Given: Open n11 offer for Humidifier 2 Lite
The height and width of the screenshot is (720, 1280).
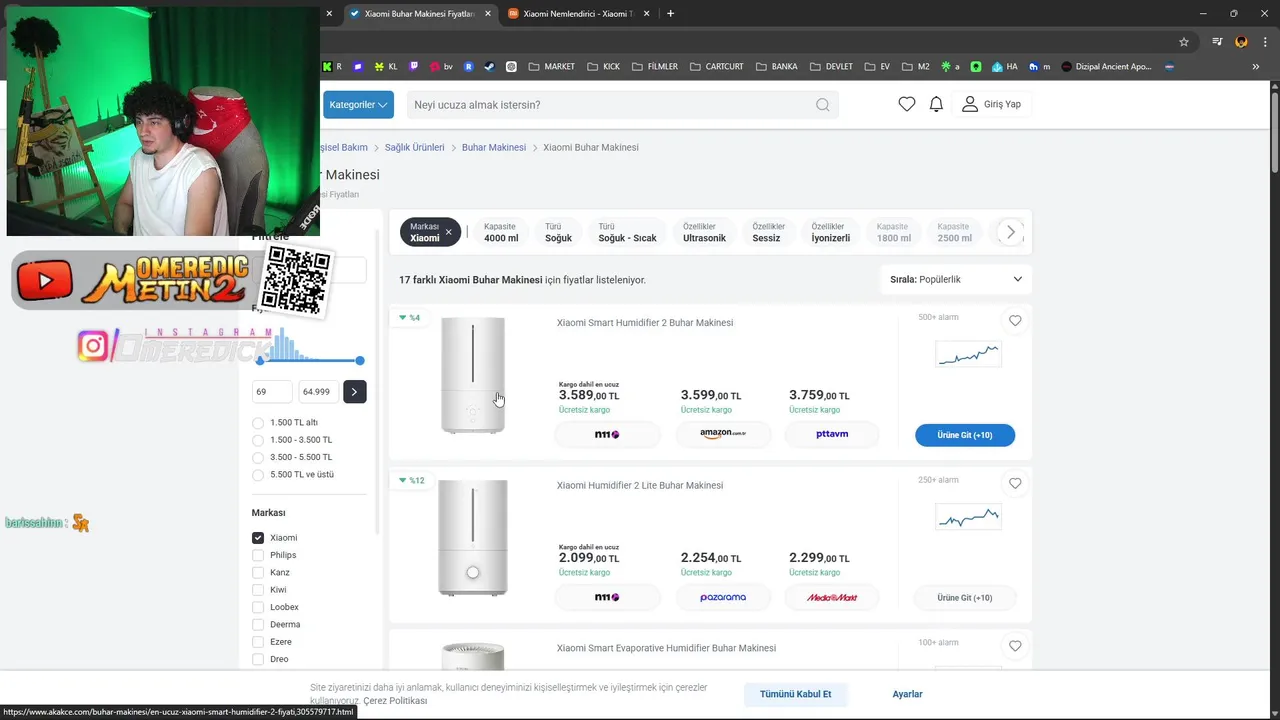Looking at the screenshot, I should pos(607,598).
